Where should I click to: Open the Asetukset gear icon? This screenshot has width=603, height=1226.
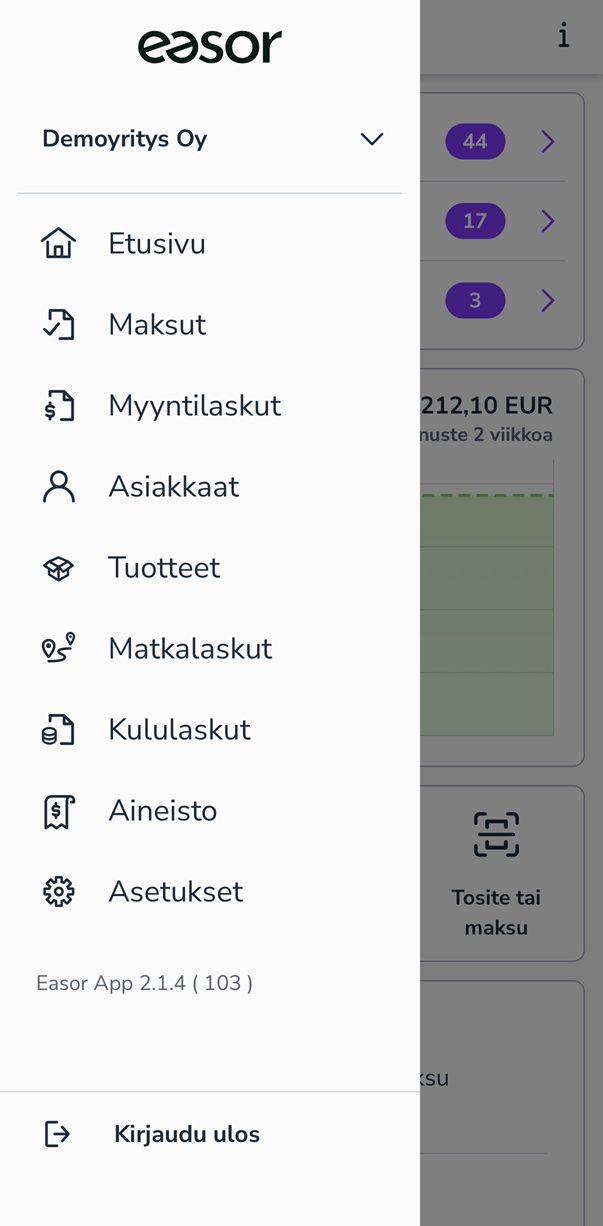click(59, 891)
